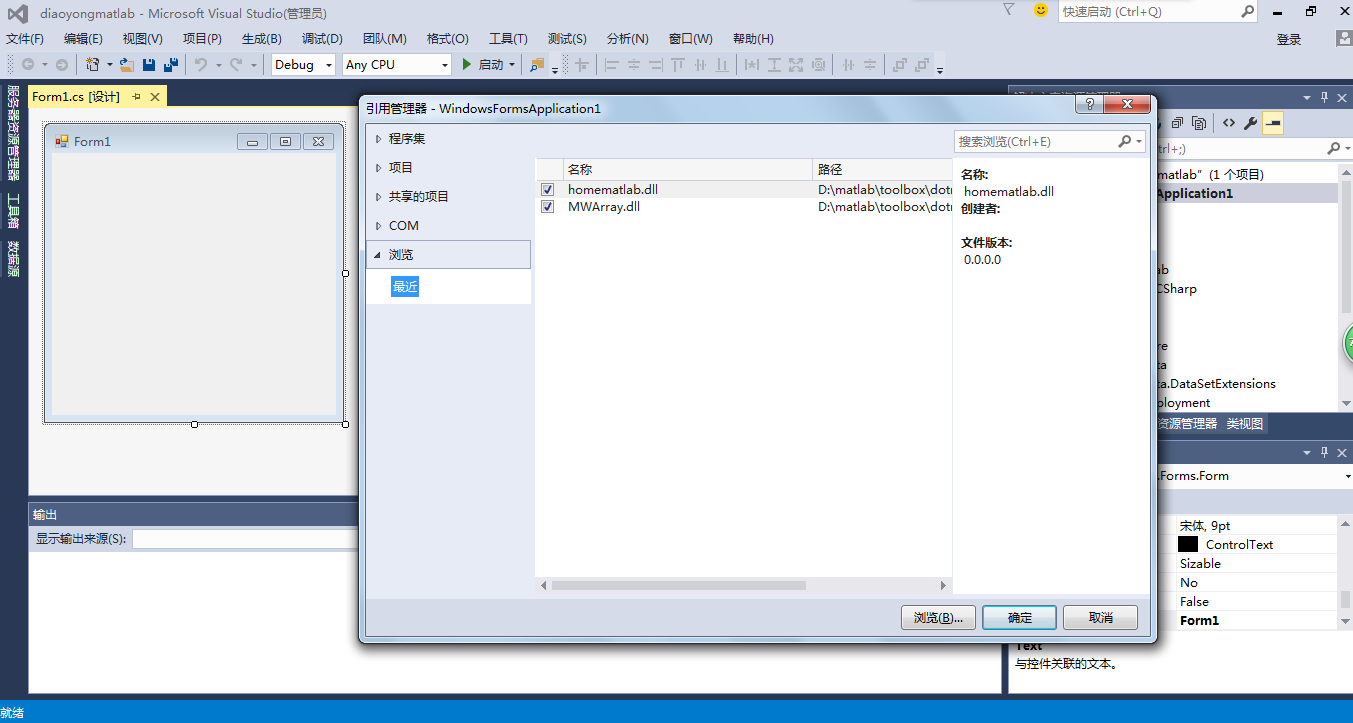
Task: Click the save toolbar icon
Action: pyautogui.click(x=149, y=65)
